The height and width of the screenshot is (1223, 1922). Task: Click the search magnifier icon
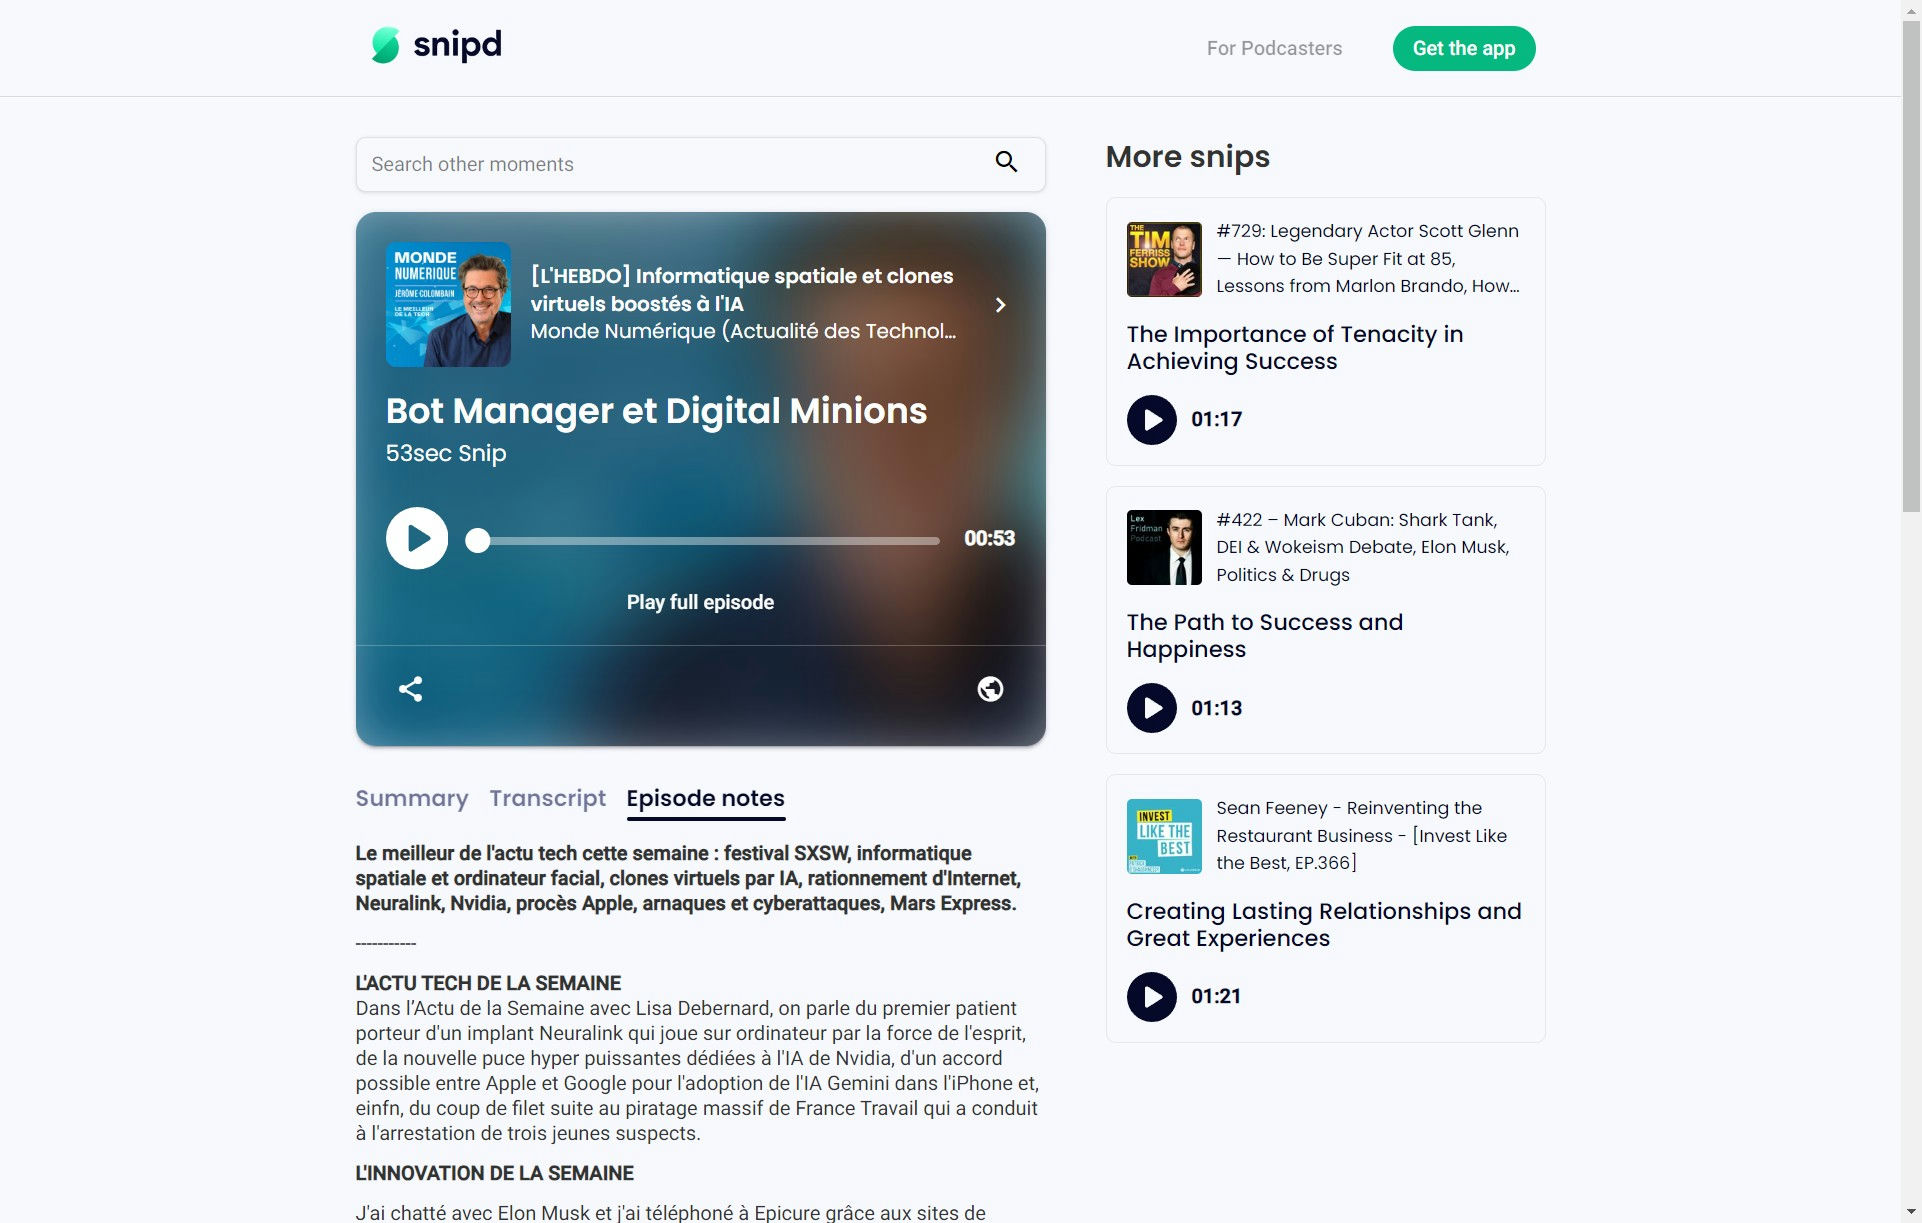pyautogui.click(x=1006, y=162)
